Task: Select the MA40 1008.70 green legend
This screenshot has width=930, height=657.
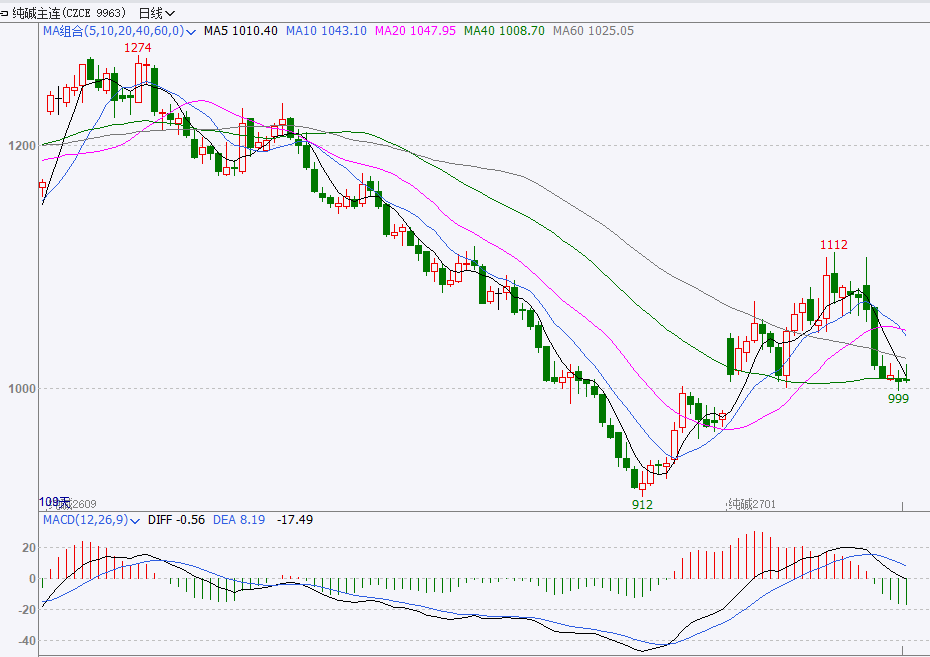Action: coord(504,31)
